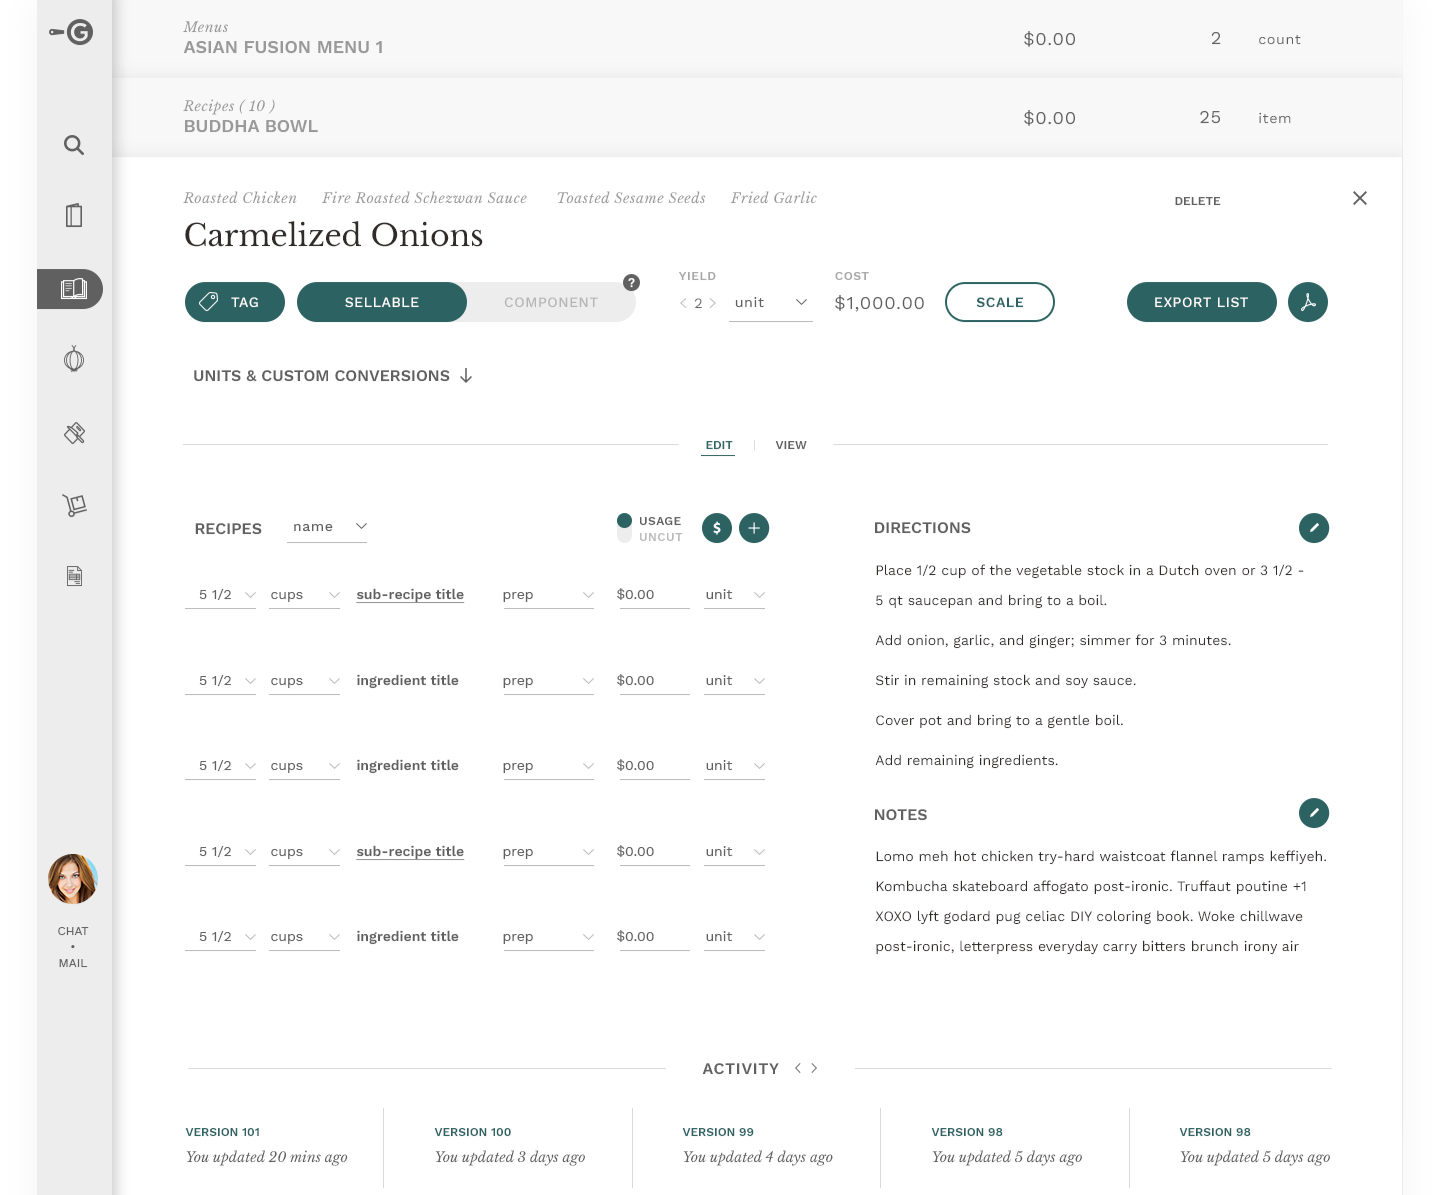Click cost field in first recipe row
1440x1195 pixels.
(x=652, y=595)
